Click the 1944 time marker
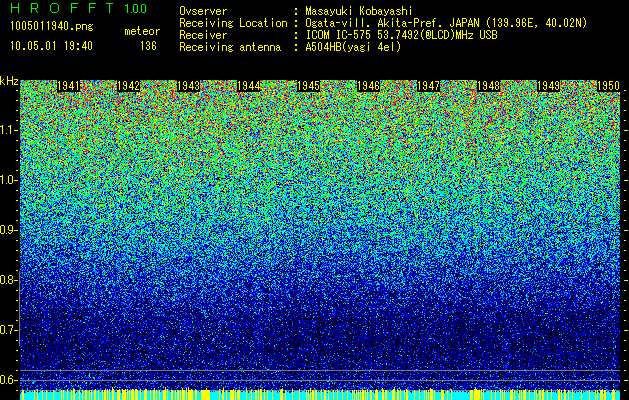 click(x=249, y=86)
